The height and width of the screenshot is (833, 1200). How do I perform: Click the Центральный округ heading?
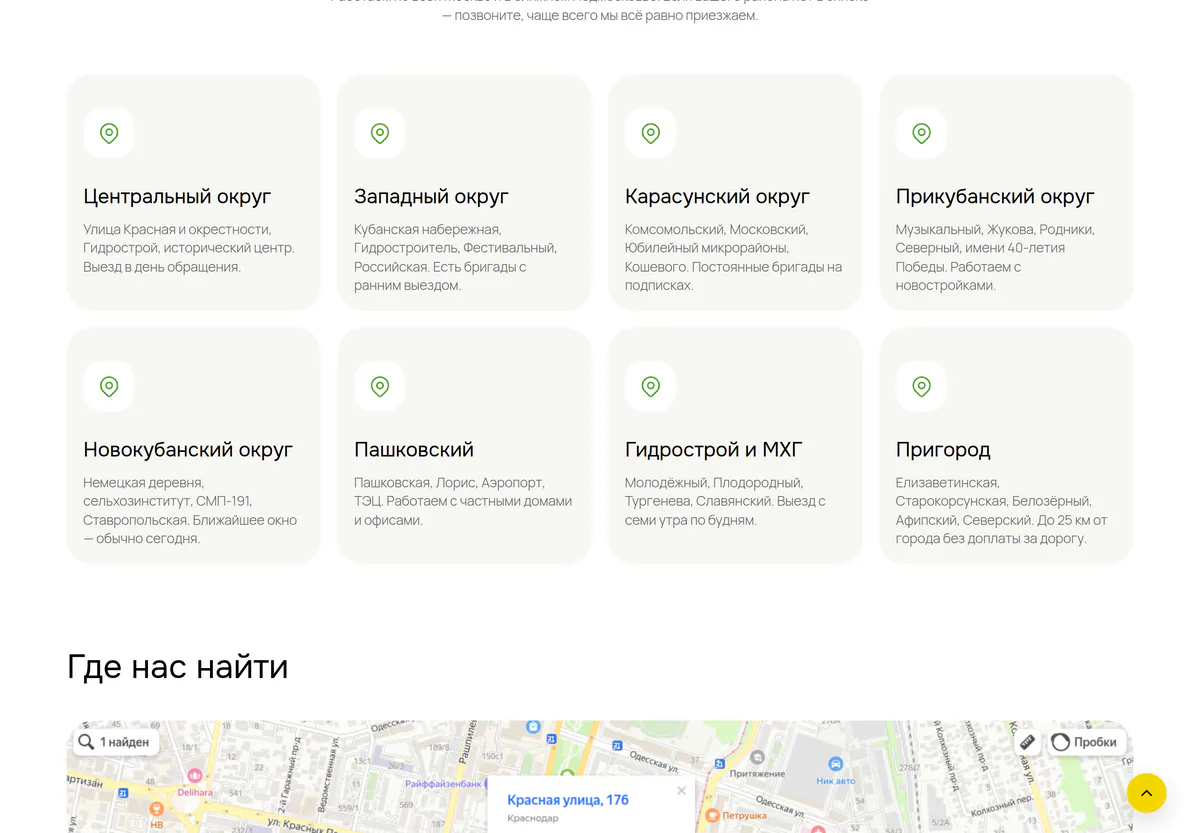177,196
